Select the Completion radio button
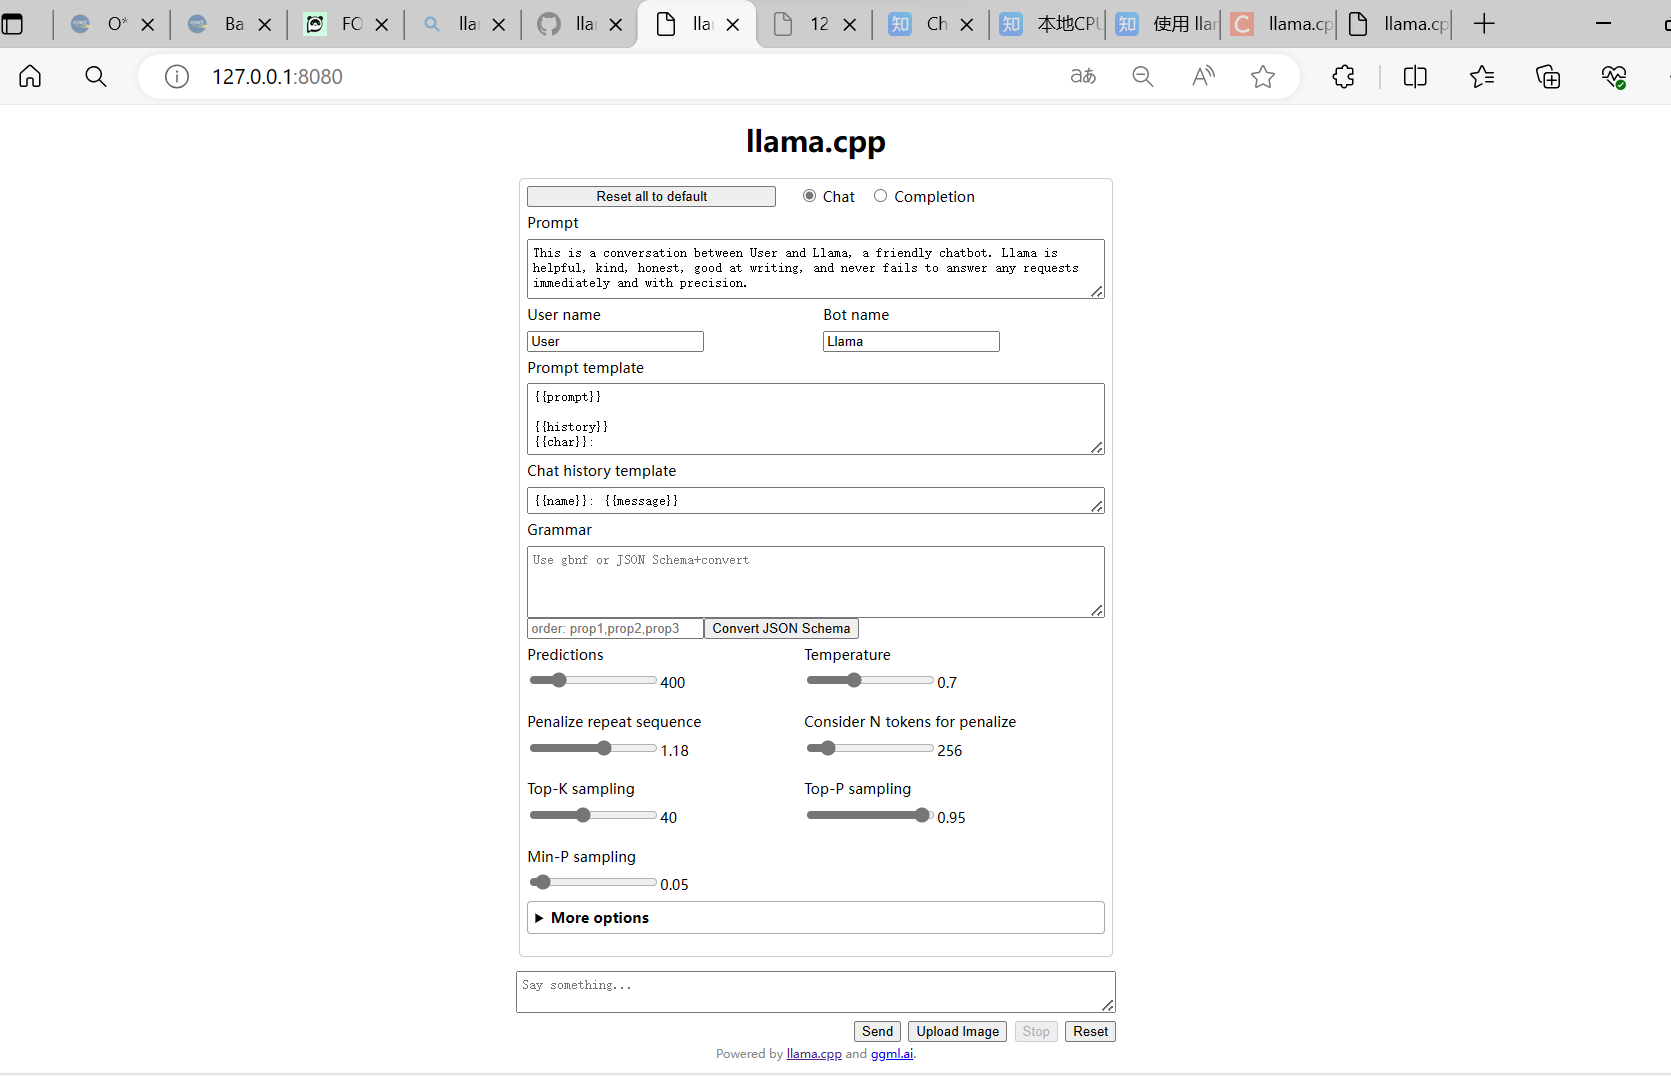 click(880, 196)
